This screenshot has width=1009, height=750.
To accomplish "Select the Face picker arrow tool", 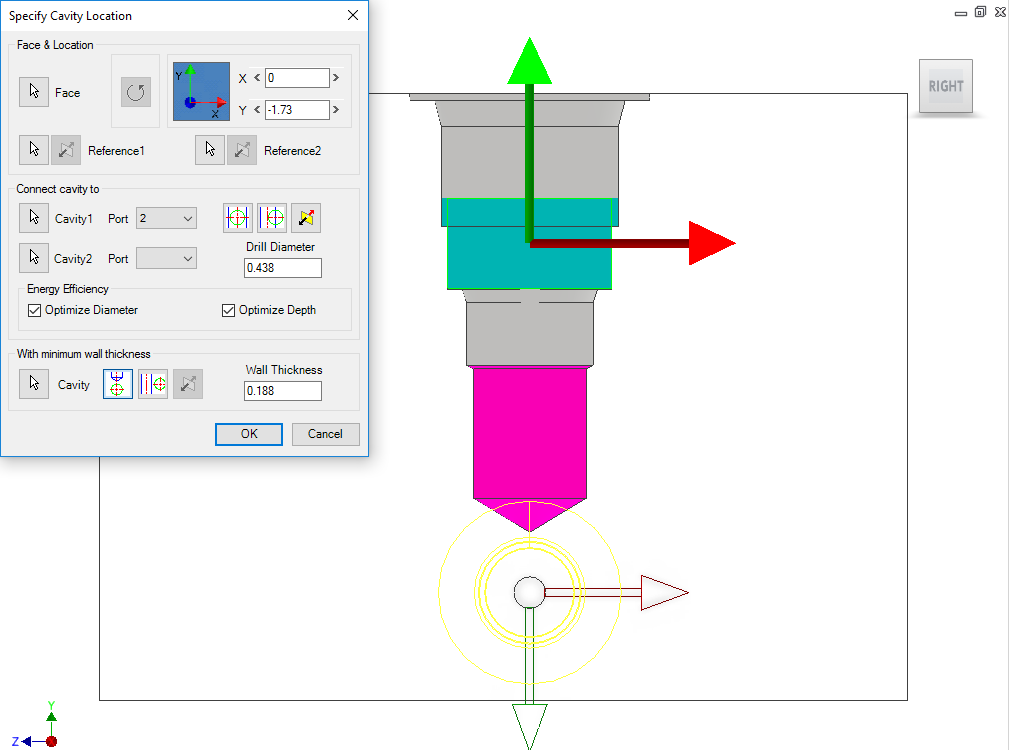I will pyautogui.click(x=33, y=92).
